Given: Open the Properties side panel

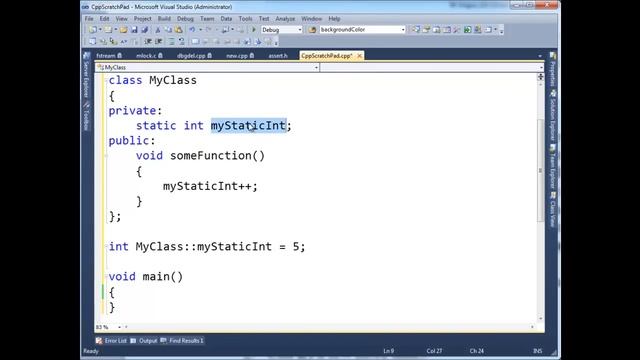Looking at the screenshot, I should pyautogui.click(x=553, y=70).
